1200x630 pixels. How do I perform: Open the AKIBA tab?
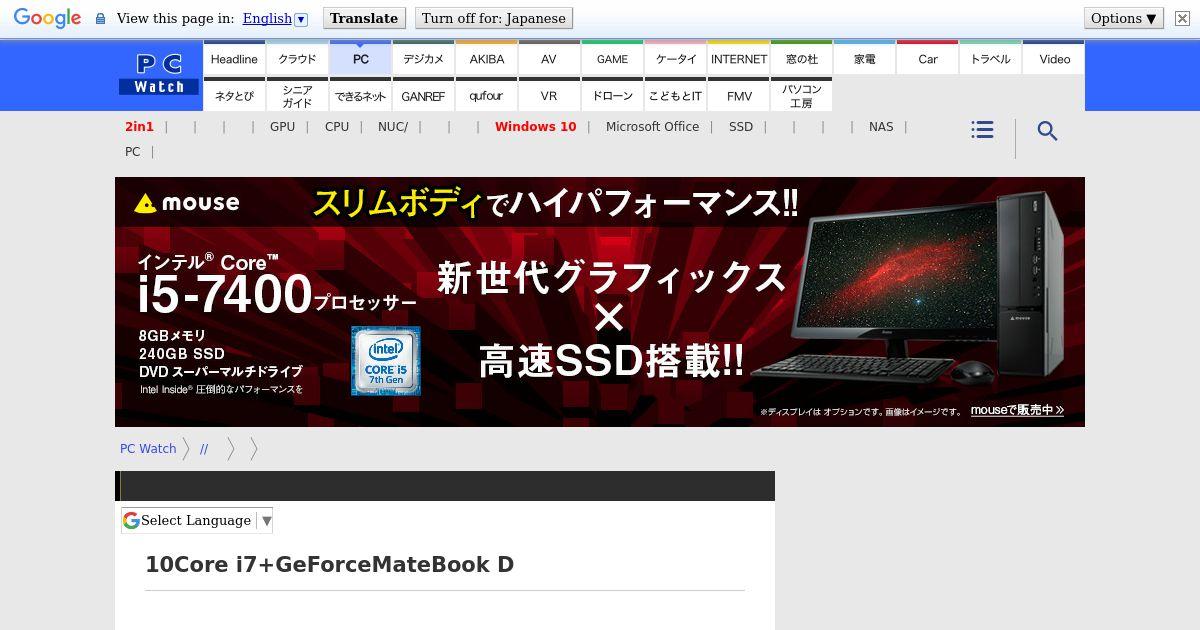(x=487, y=58)
